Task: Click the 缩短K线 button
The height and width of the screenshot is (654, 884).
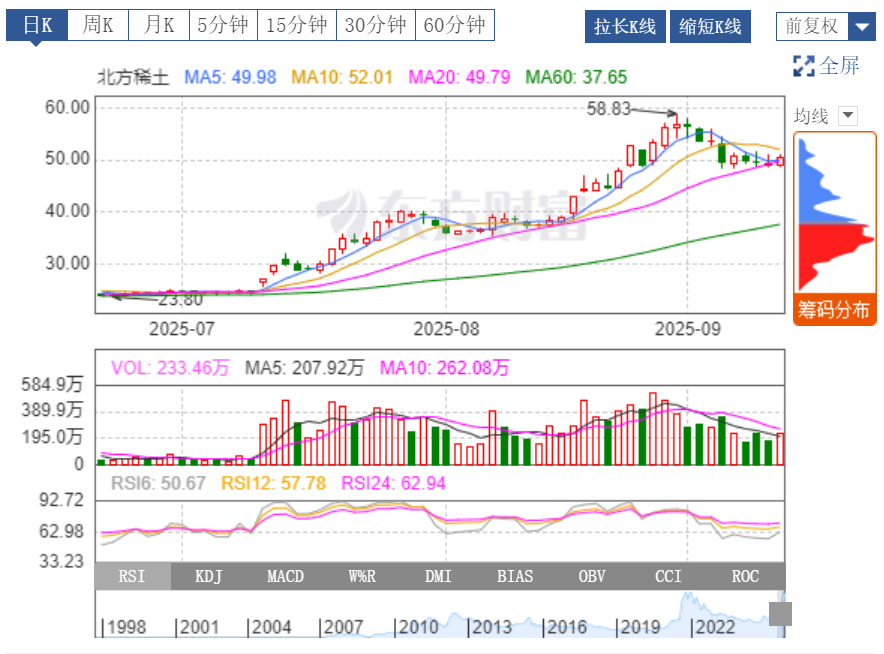Action: (x=710, y=26)
